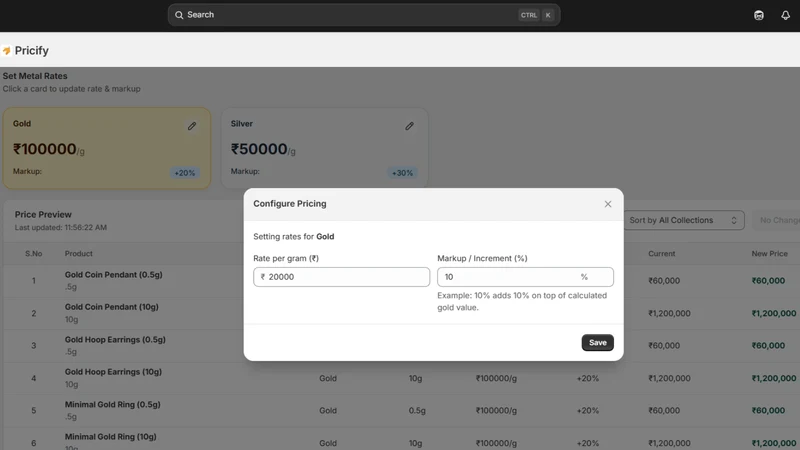Click Last updated timestamp text

pyautogui.click(x=61, y=228)
